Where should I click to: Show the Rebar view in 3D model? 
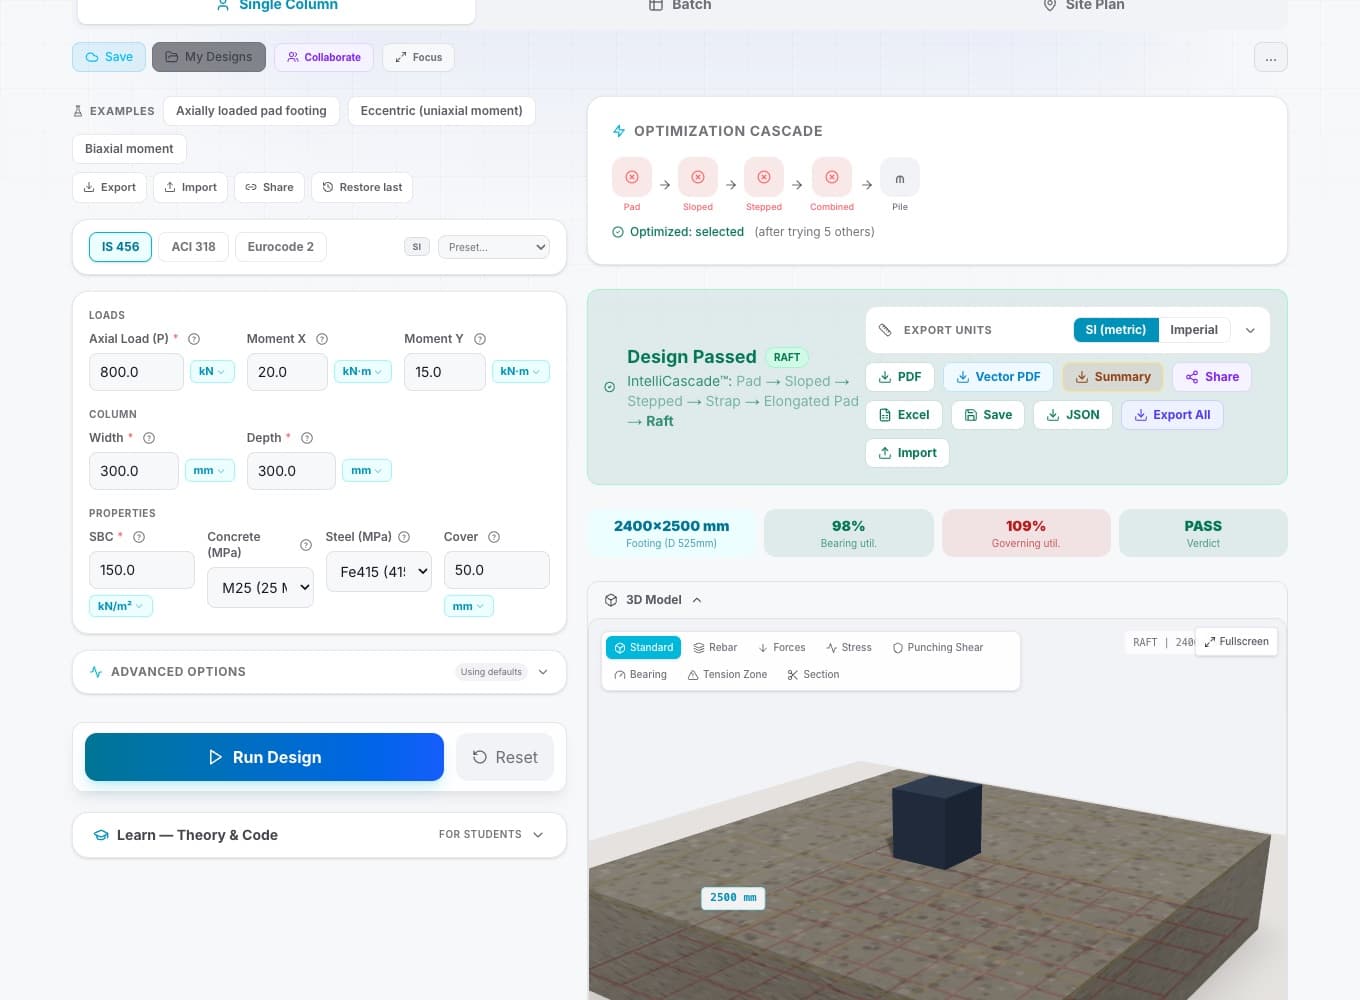click(x=715, y=648)
